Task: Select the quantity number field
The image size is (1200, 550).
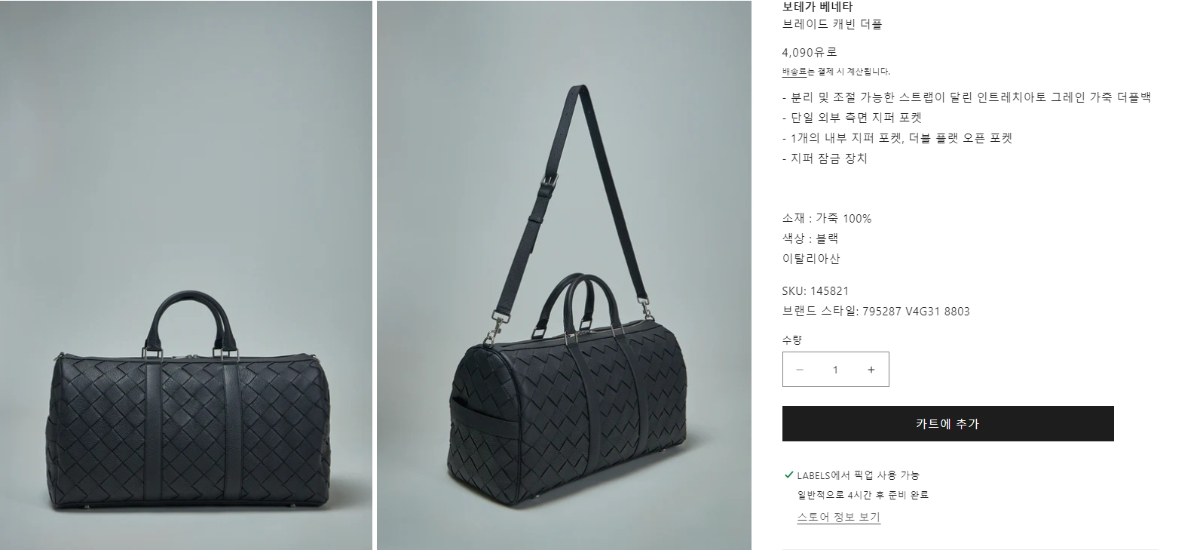Action: click(835, 369)
